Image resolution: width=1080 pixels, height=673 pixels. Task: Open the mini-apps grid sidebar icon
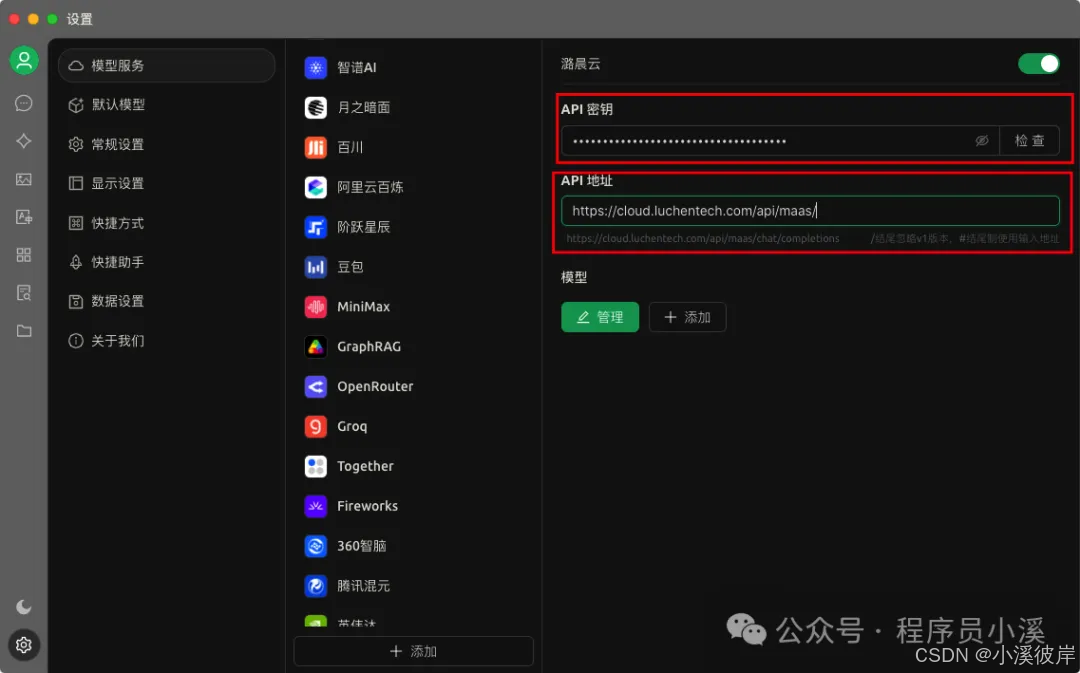[x=23, y=255]
